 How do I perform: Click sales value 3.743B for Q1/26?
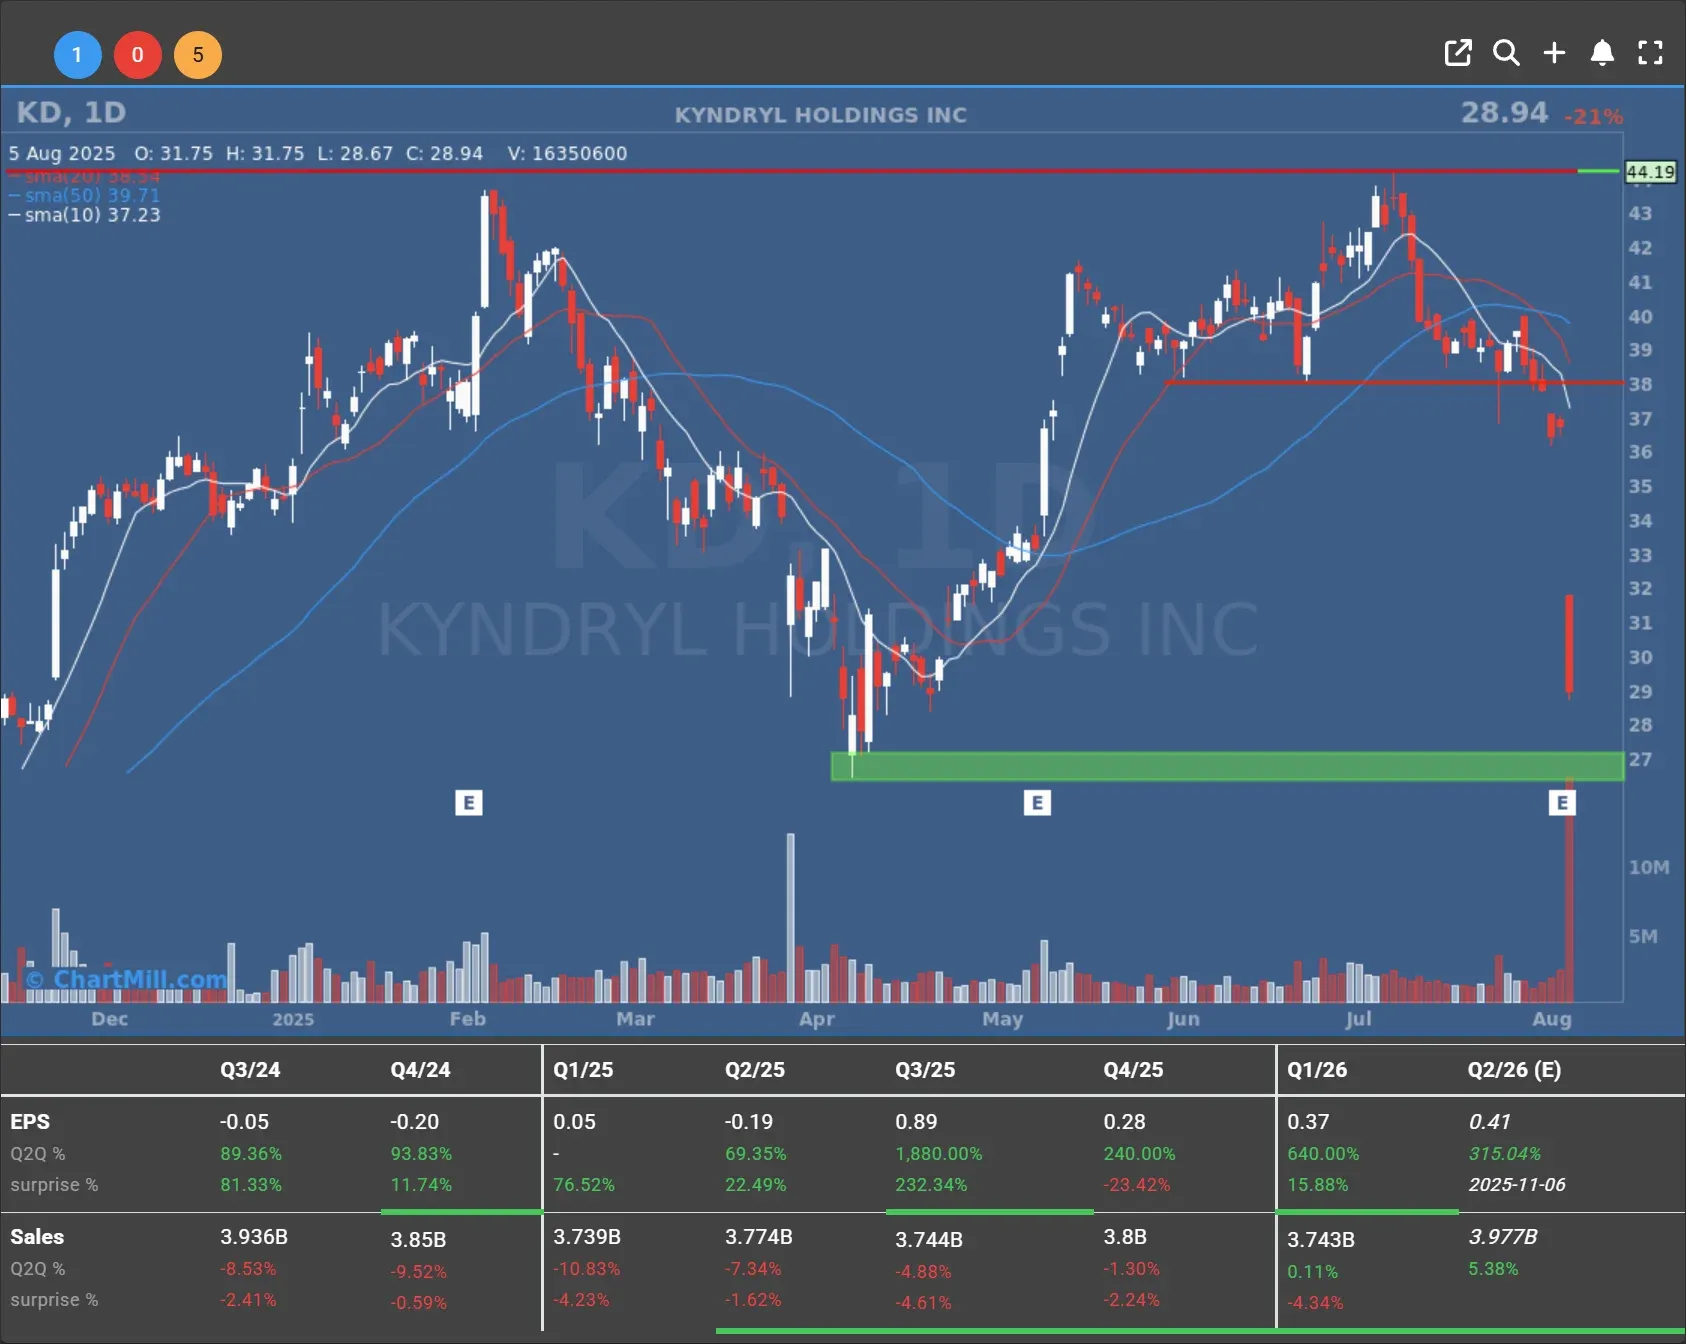pyautogui.click(x=1321, y=1240)
